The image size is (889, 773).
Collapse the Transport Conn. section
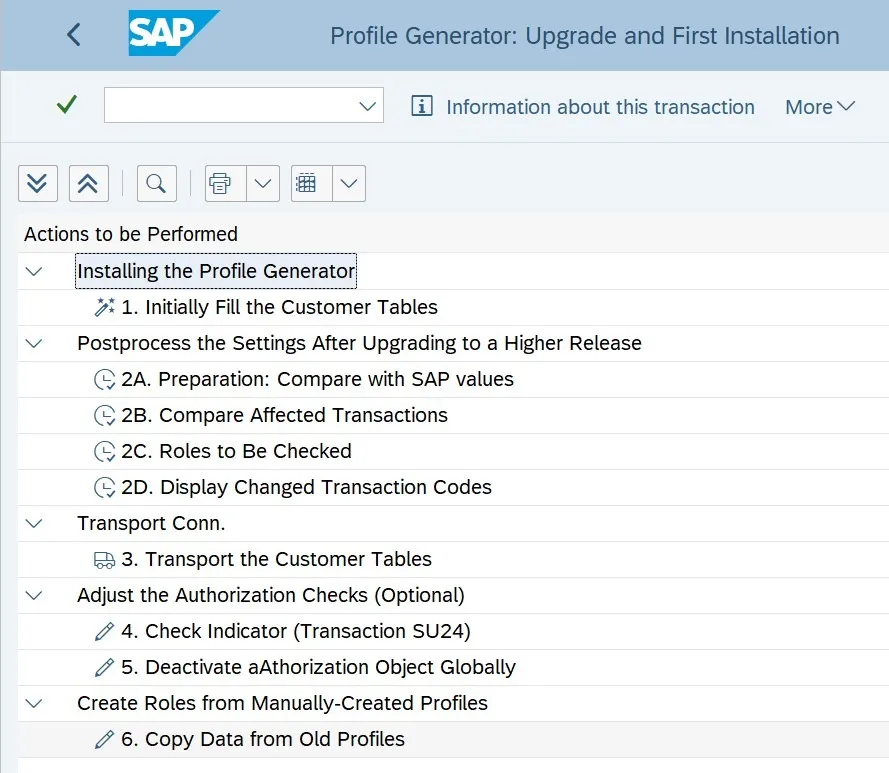coord(35,523)
